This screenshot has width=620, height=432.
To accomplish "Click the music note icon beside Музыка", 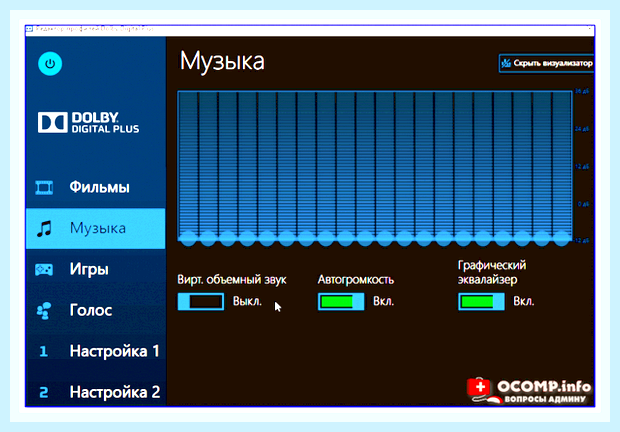I will [44, 228].
